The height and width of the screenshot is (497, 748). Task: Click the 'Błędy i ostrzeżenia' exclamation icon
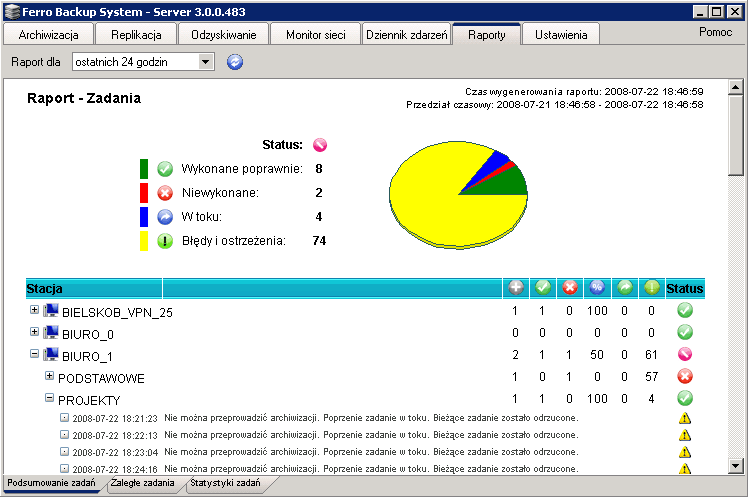coord(166,240)
